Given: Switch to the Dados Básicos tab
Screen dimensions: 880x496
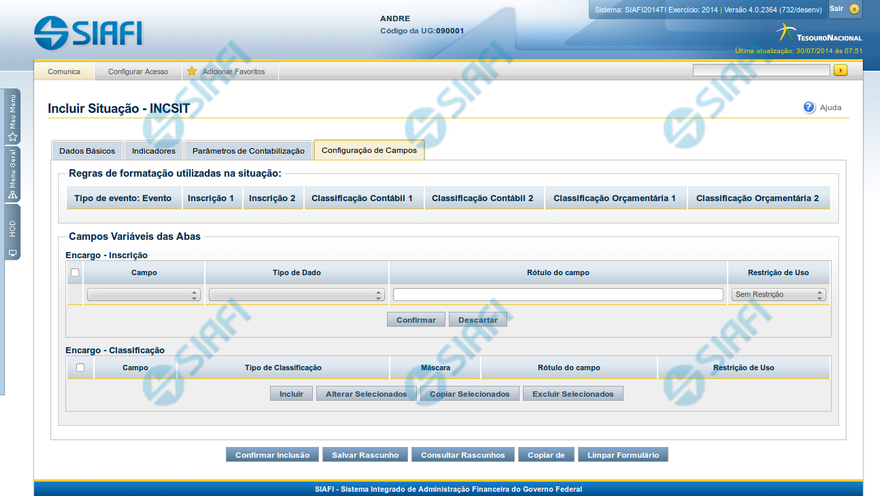Looking at the screenshot, I should point(87,151).
